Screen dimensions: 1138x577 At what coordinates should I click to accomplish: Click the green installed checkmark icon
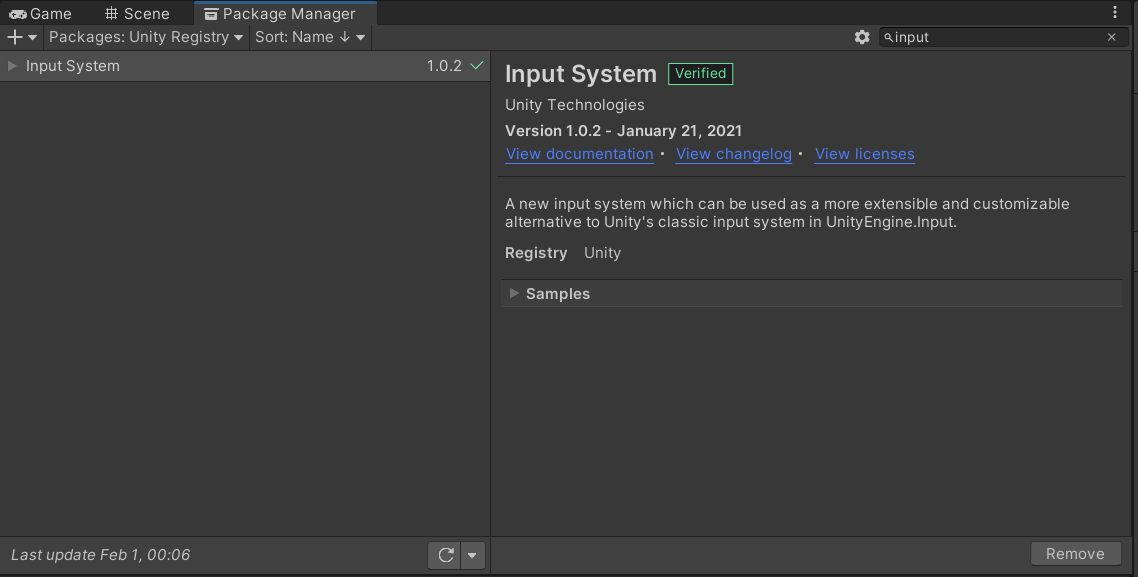(477, 65)
